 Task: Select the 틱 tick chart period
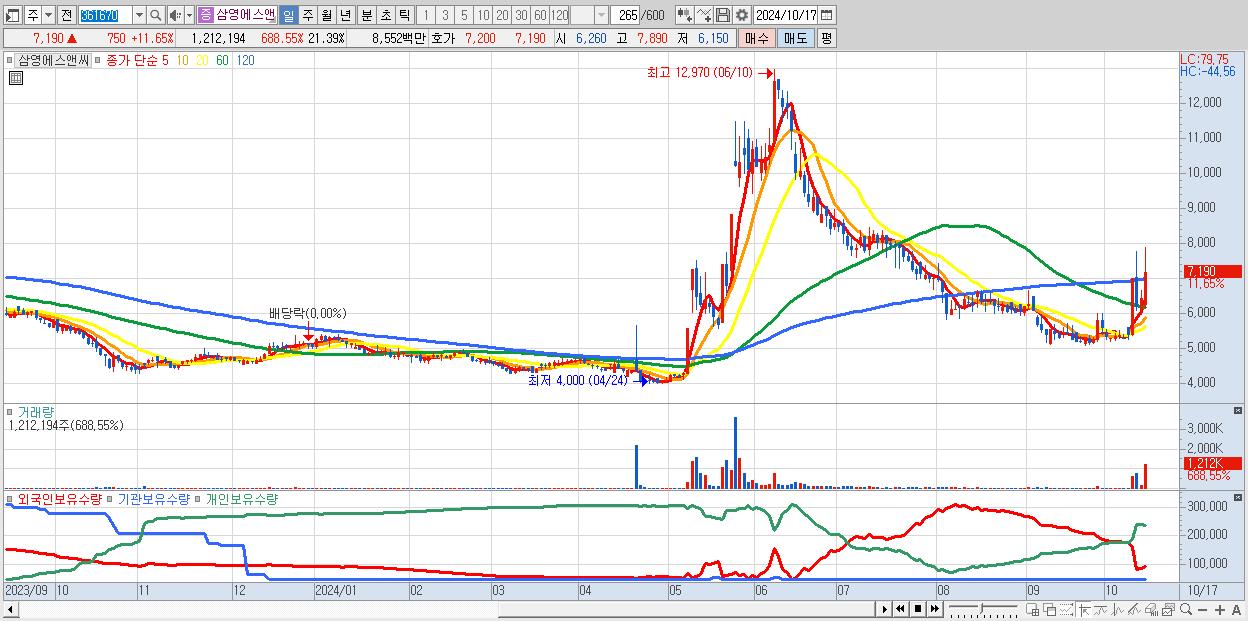[404, 15]
